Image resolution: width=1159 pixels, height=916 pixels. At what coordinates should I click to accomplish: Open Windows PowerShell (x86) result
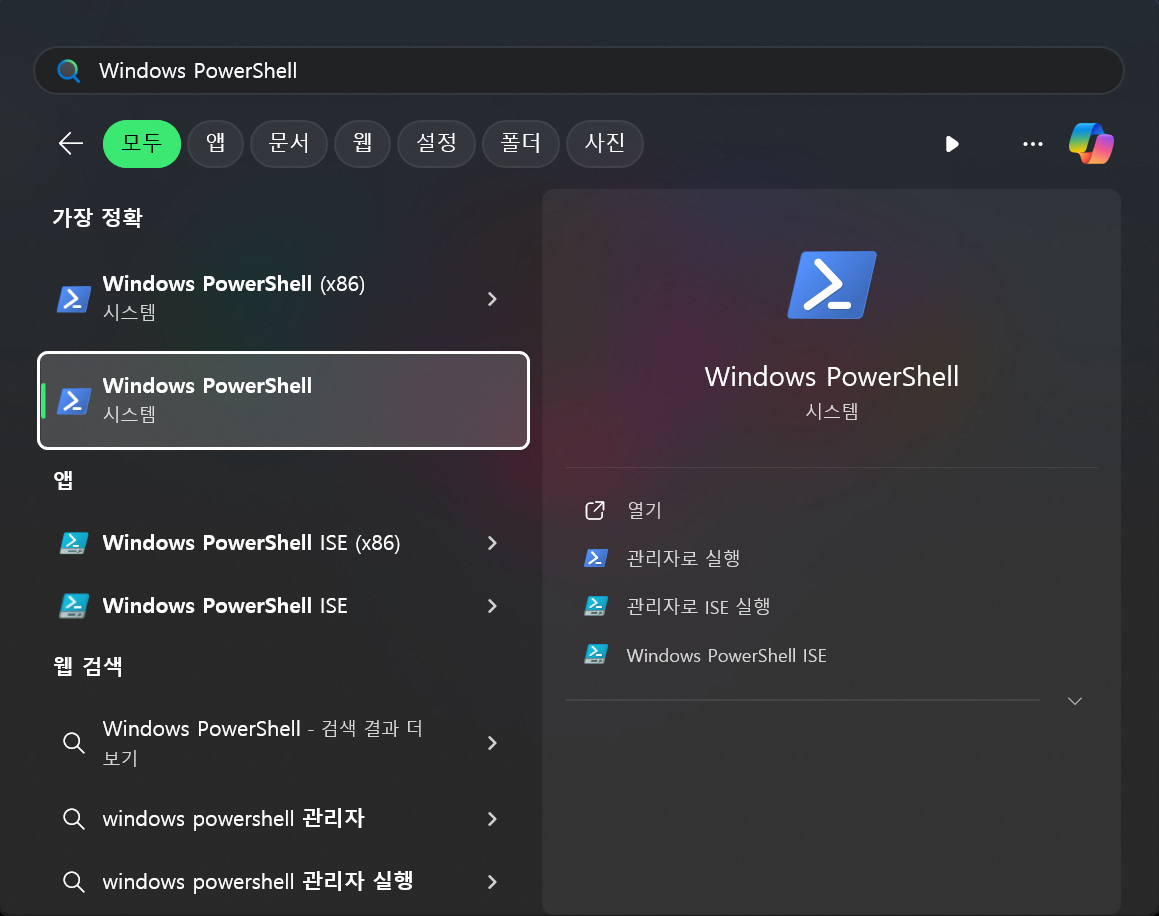[x=283, y=299]
